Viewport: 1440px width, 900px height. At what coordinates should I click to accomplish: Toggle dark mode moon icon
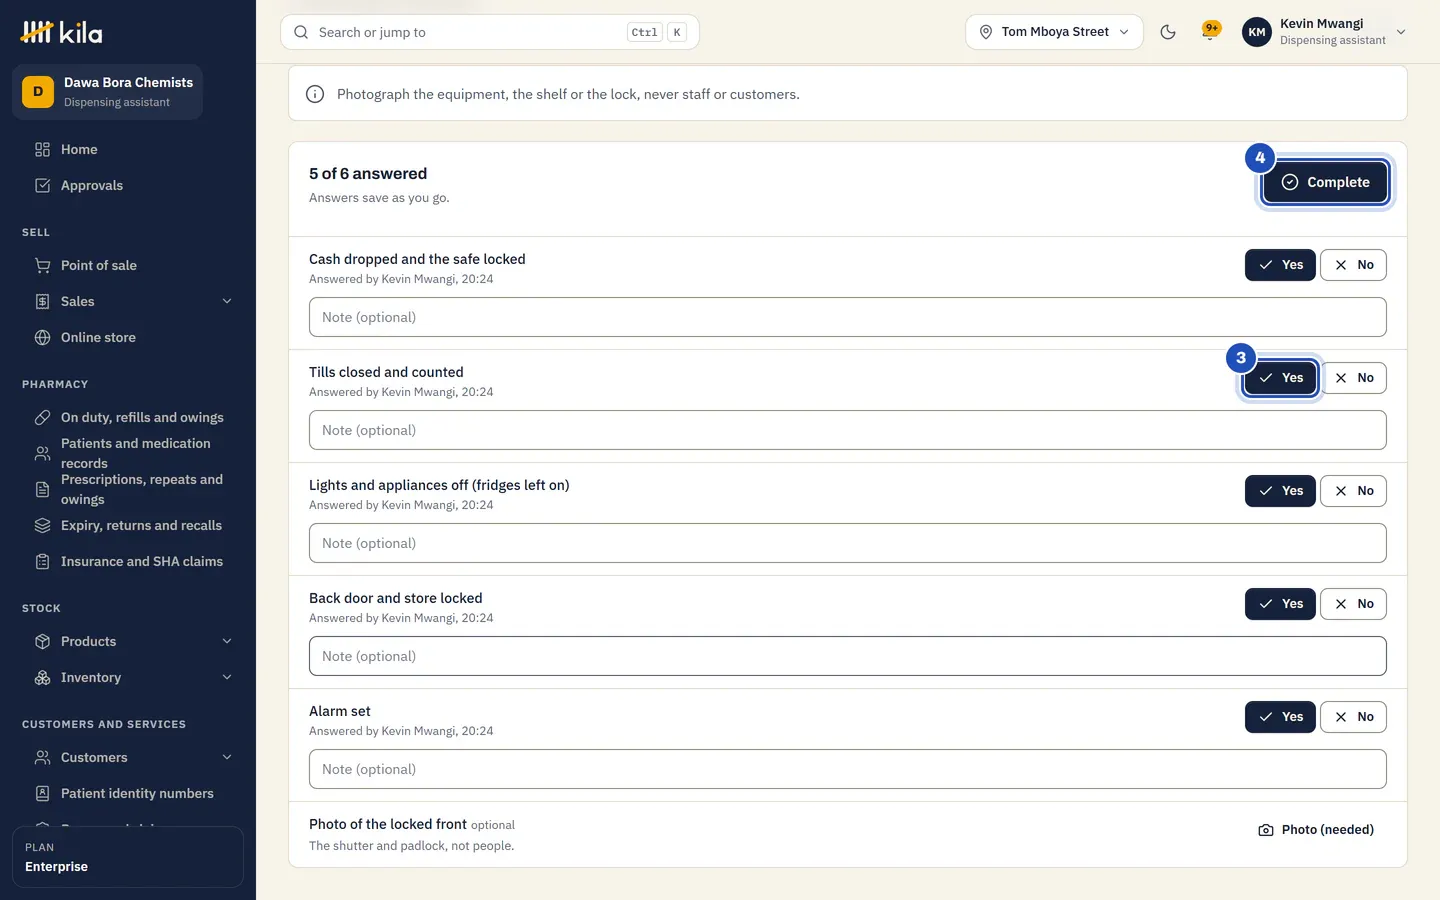(x=1167, y=32)
